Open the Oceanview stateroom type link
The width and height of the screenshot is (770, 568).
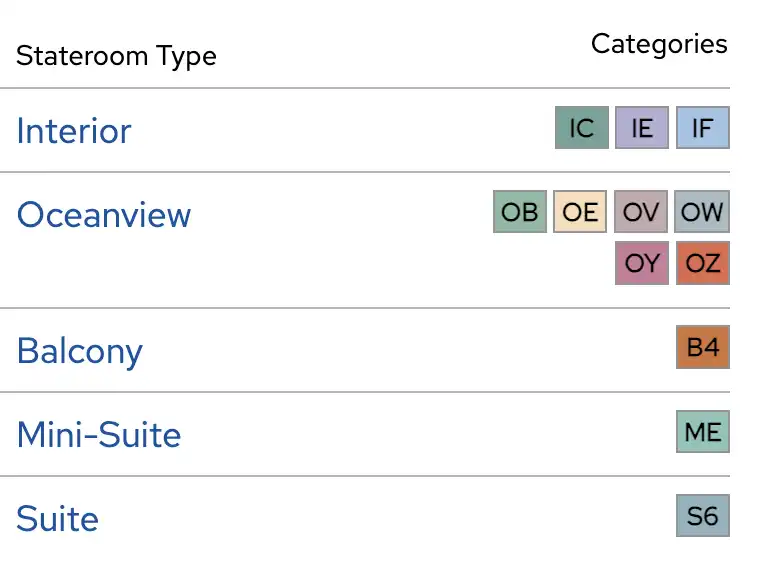pyautogui.click(x=104, y=215)
